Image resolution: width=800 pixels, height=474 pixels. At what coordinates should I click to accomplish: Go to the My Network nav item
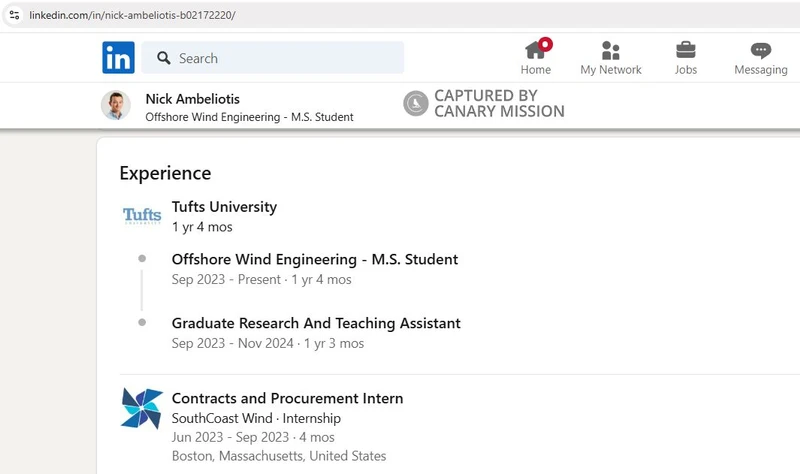click(x=610, y=58)
